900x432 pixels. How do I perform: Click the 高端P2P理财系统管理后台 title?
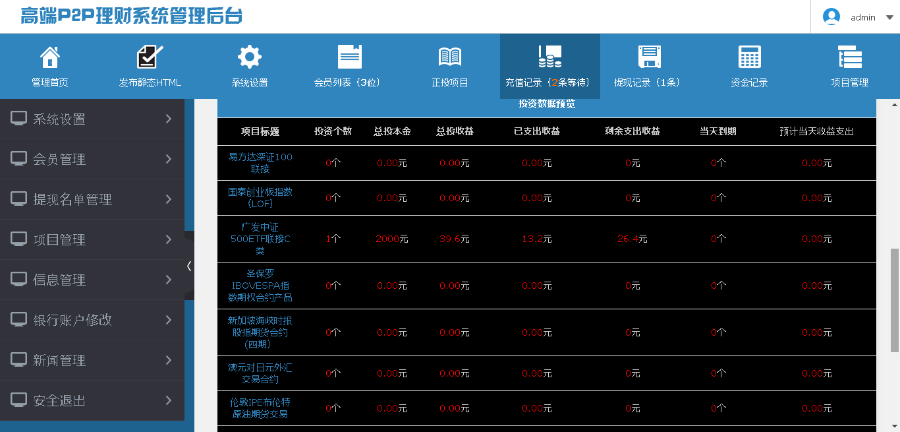click(x=131, y=16)
